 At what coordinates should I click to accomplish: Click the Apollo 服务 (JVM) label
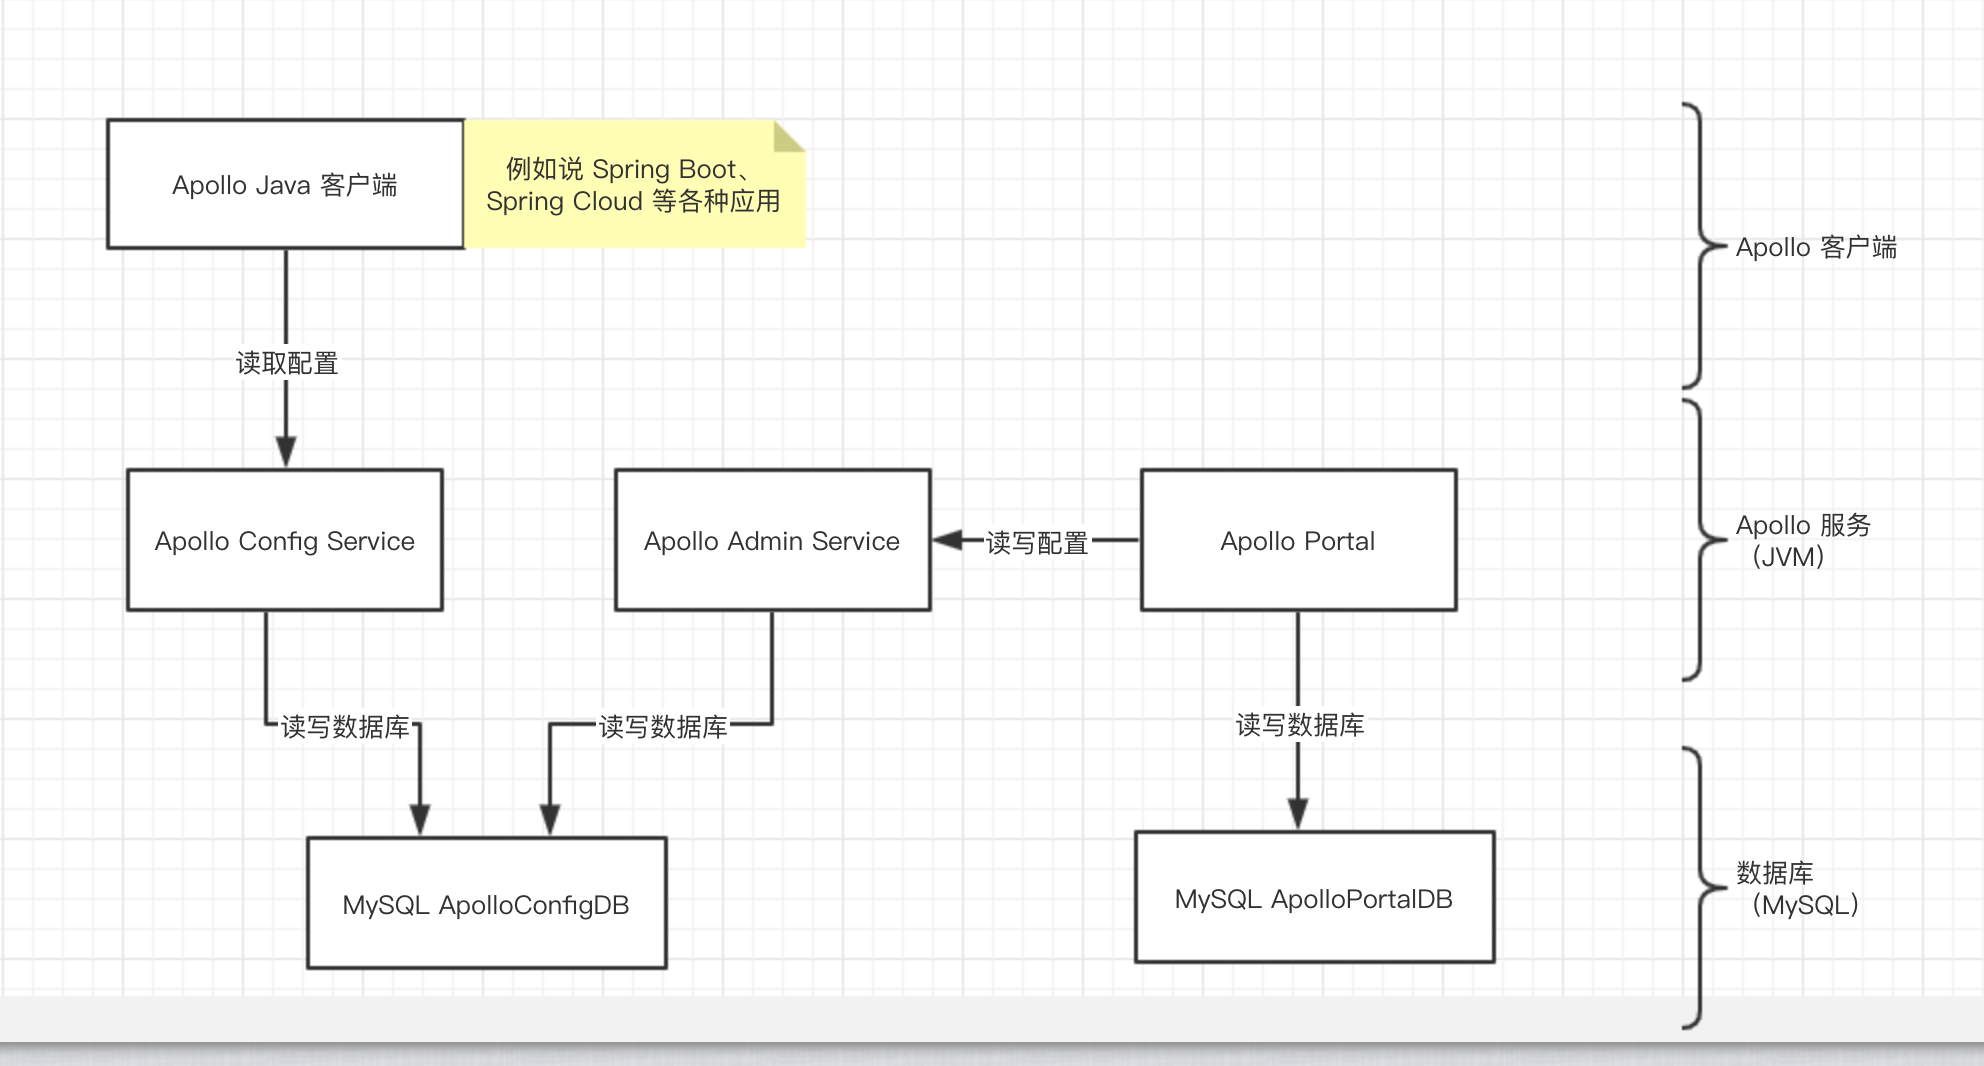(x=1802, y=540)
